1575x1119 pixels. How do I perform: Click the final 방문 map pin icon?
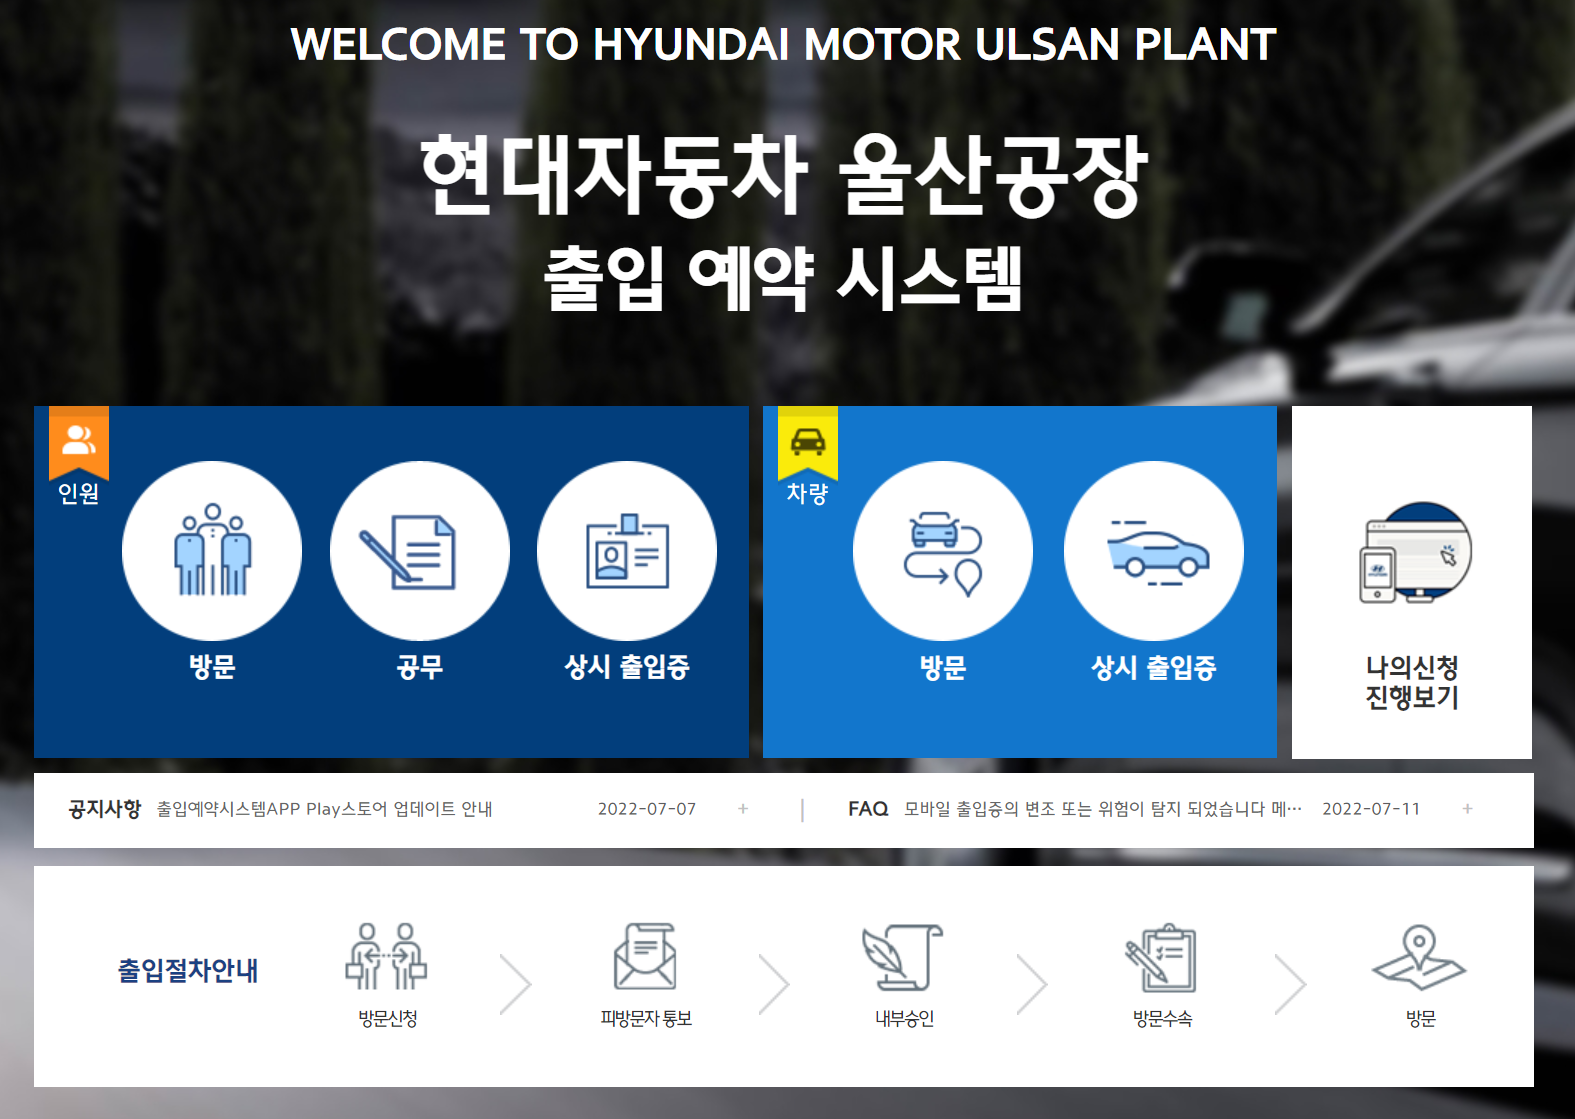[x=1419, y=957]
